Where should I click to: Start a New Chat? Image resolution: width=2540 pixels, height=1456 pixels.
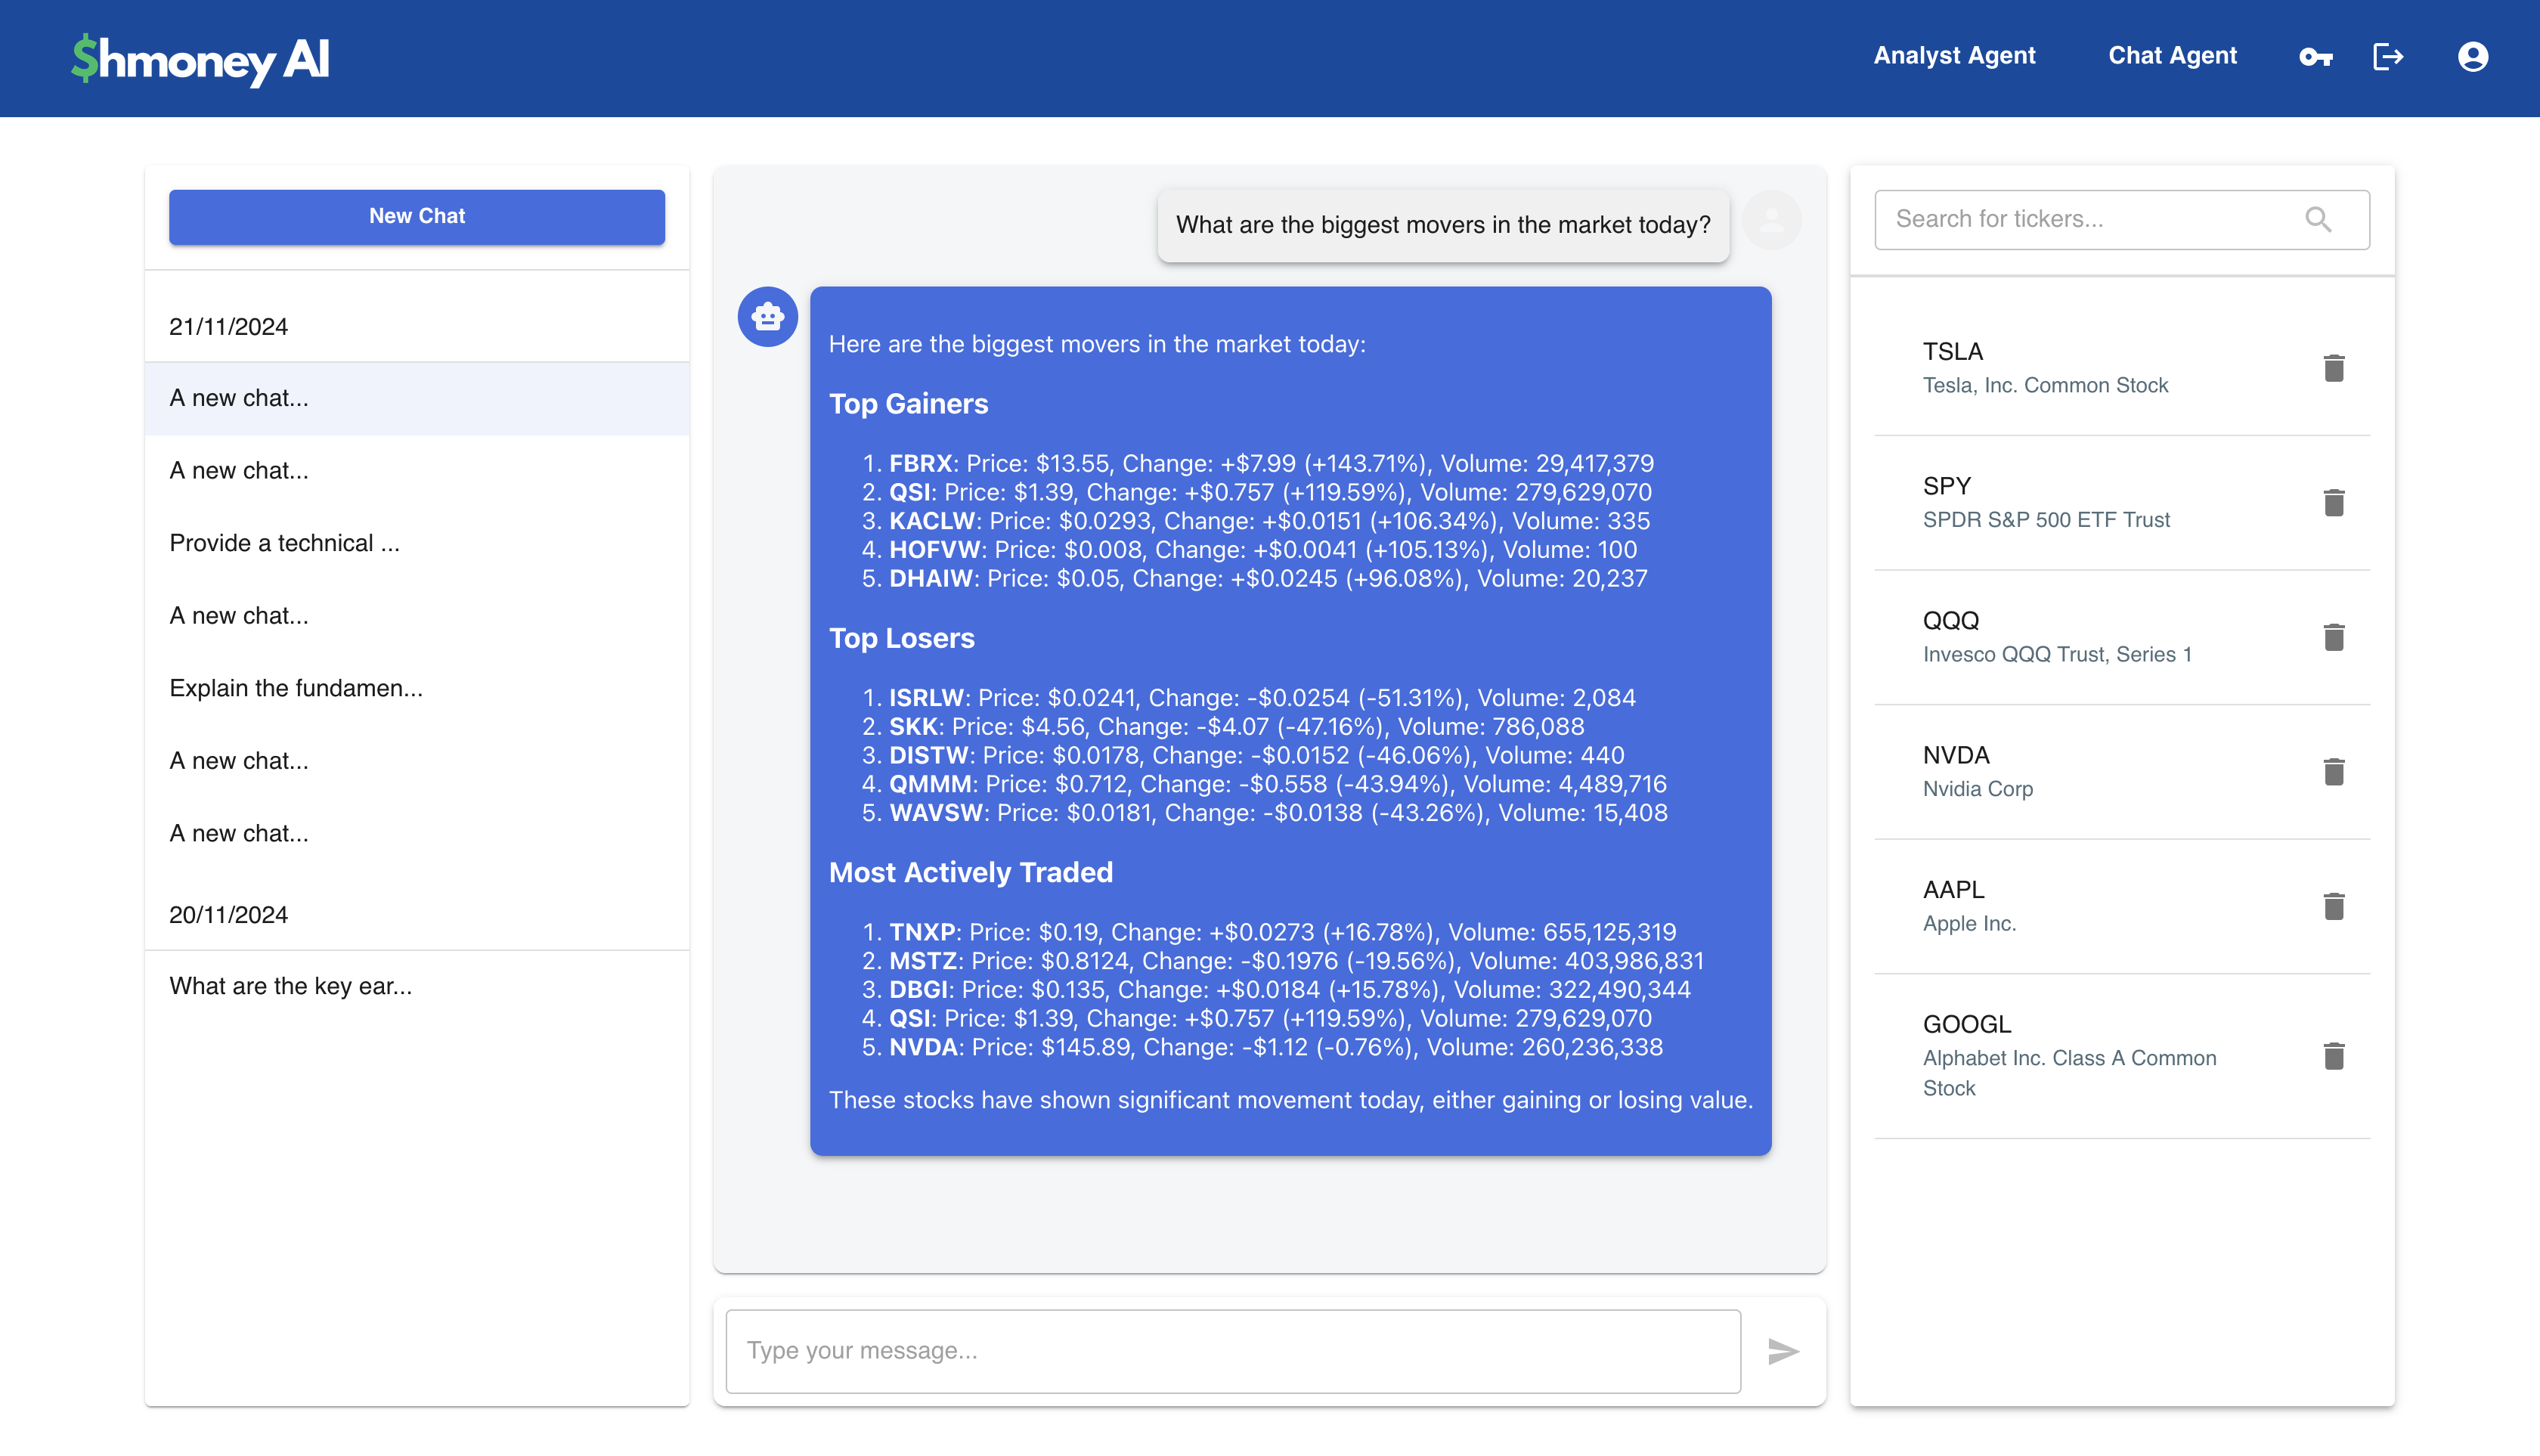tap(416, 217)
